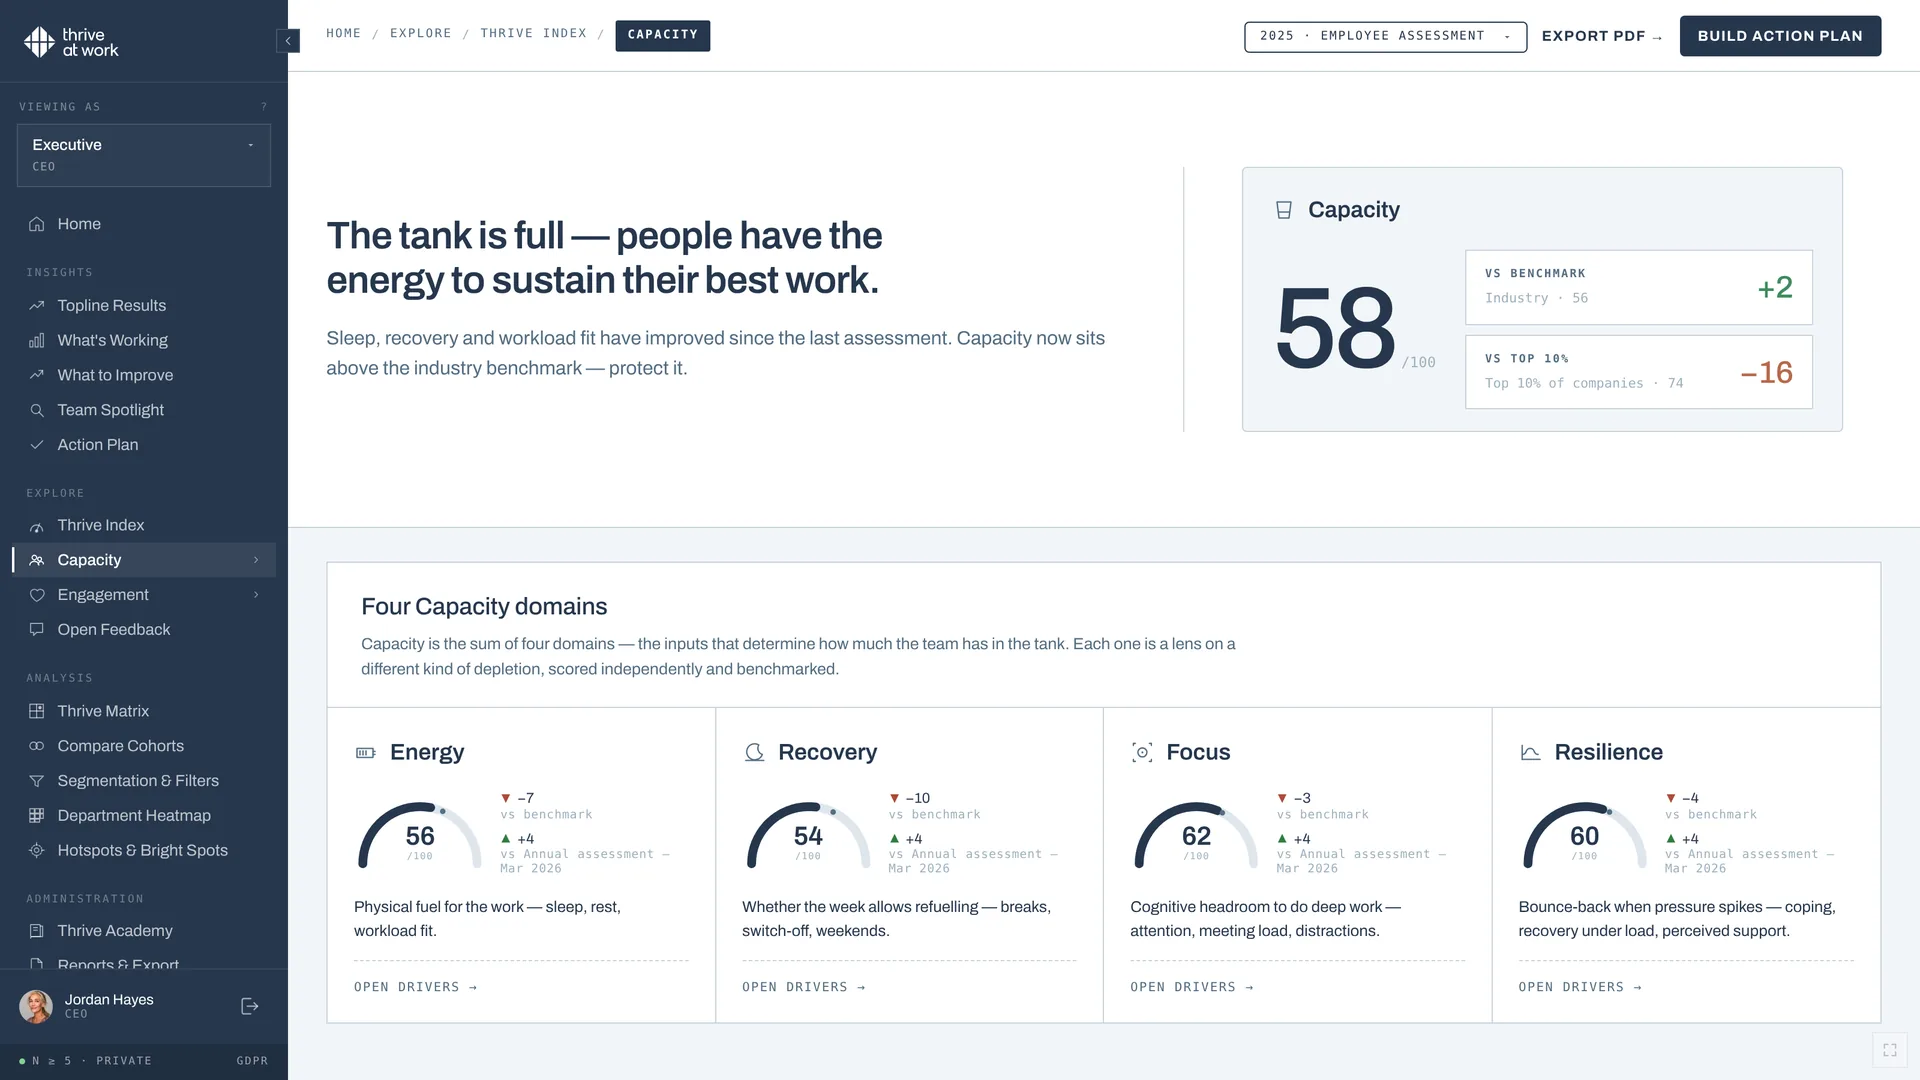Click Build Action Plan button
The height and width of the screenshot is (1080, 1920).
(x=1780, y=36)
